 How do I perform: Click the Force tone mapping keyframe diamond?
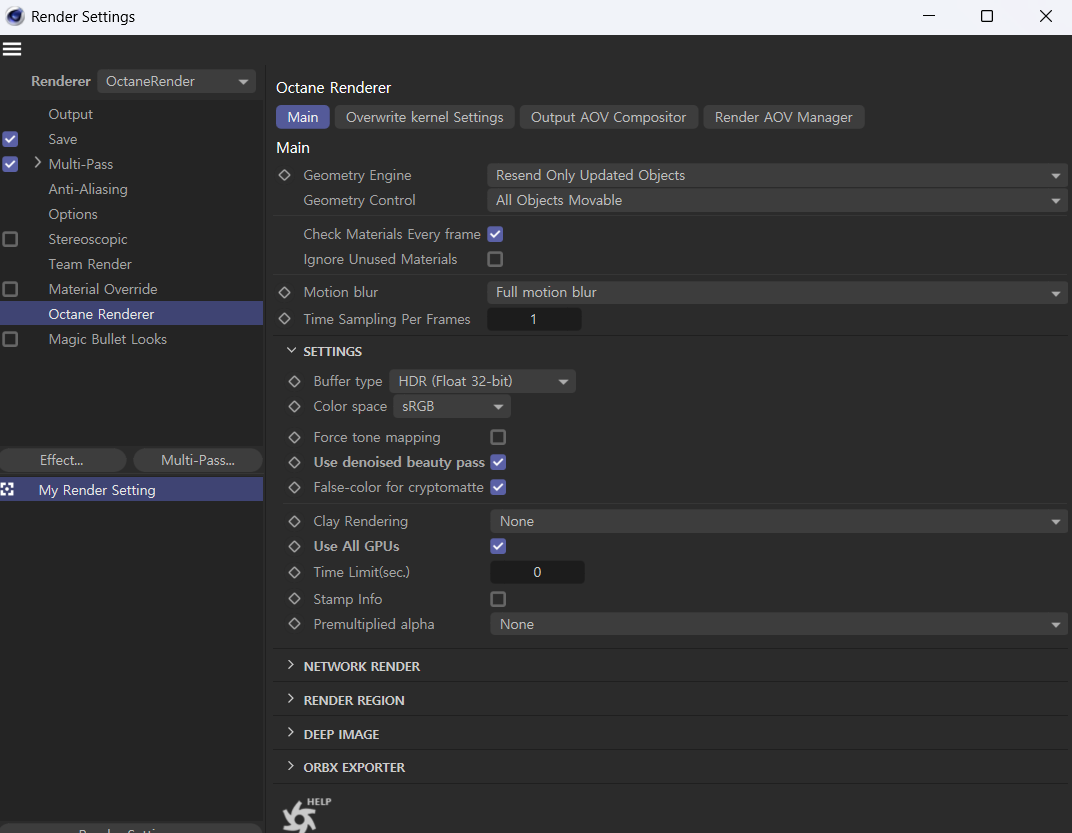(x=295, y=437)
